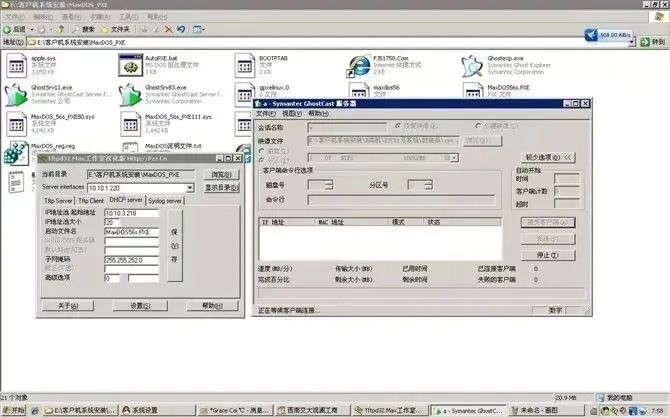Click the Explorer Up folder icon

(61, 29)
